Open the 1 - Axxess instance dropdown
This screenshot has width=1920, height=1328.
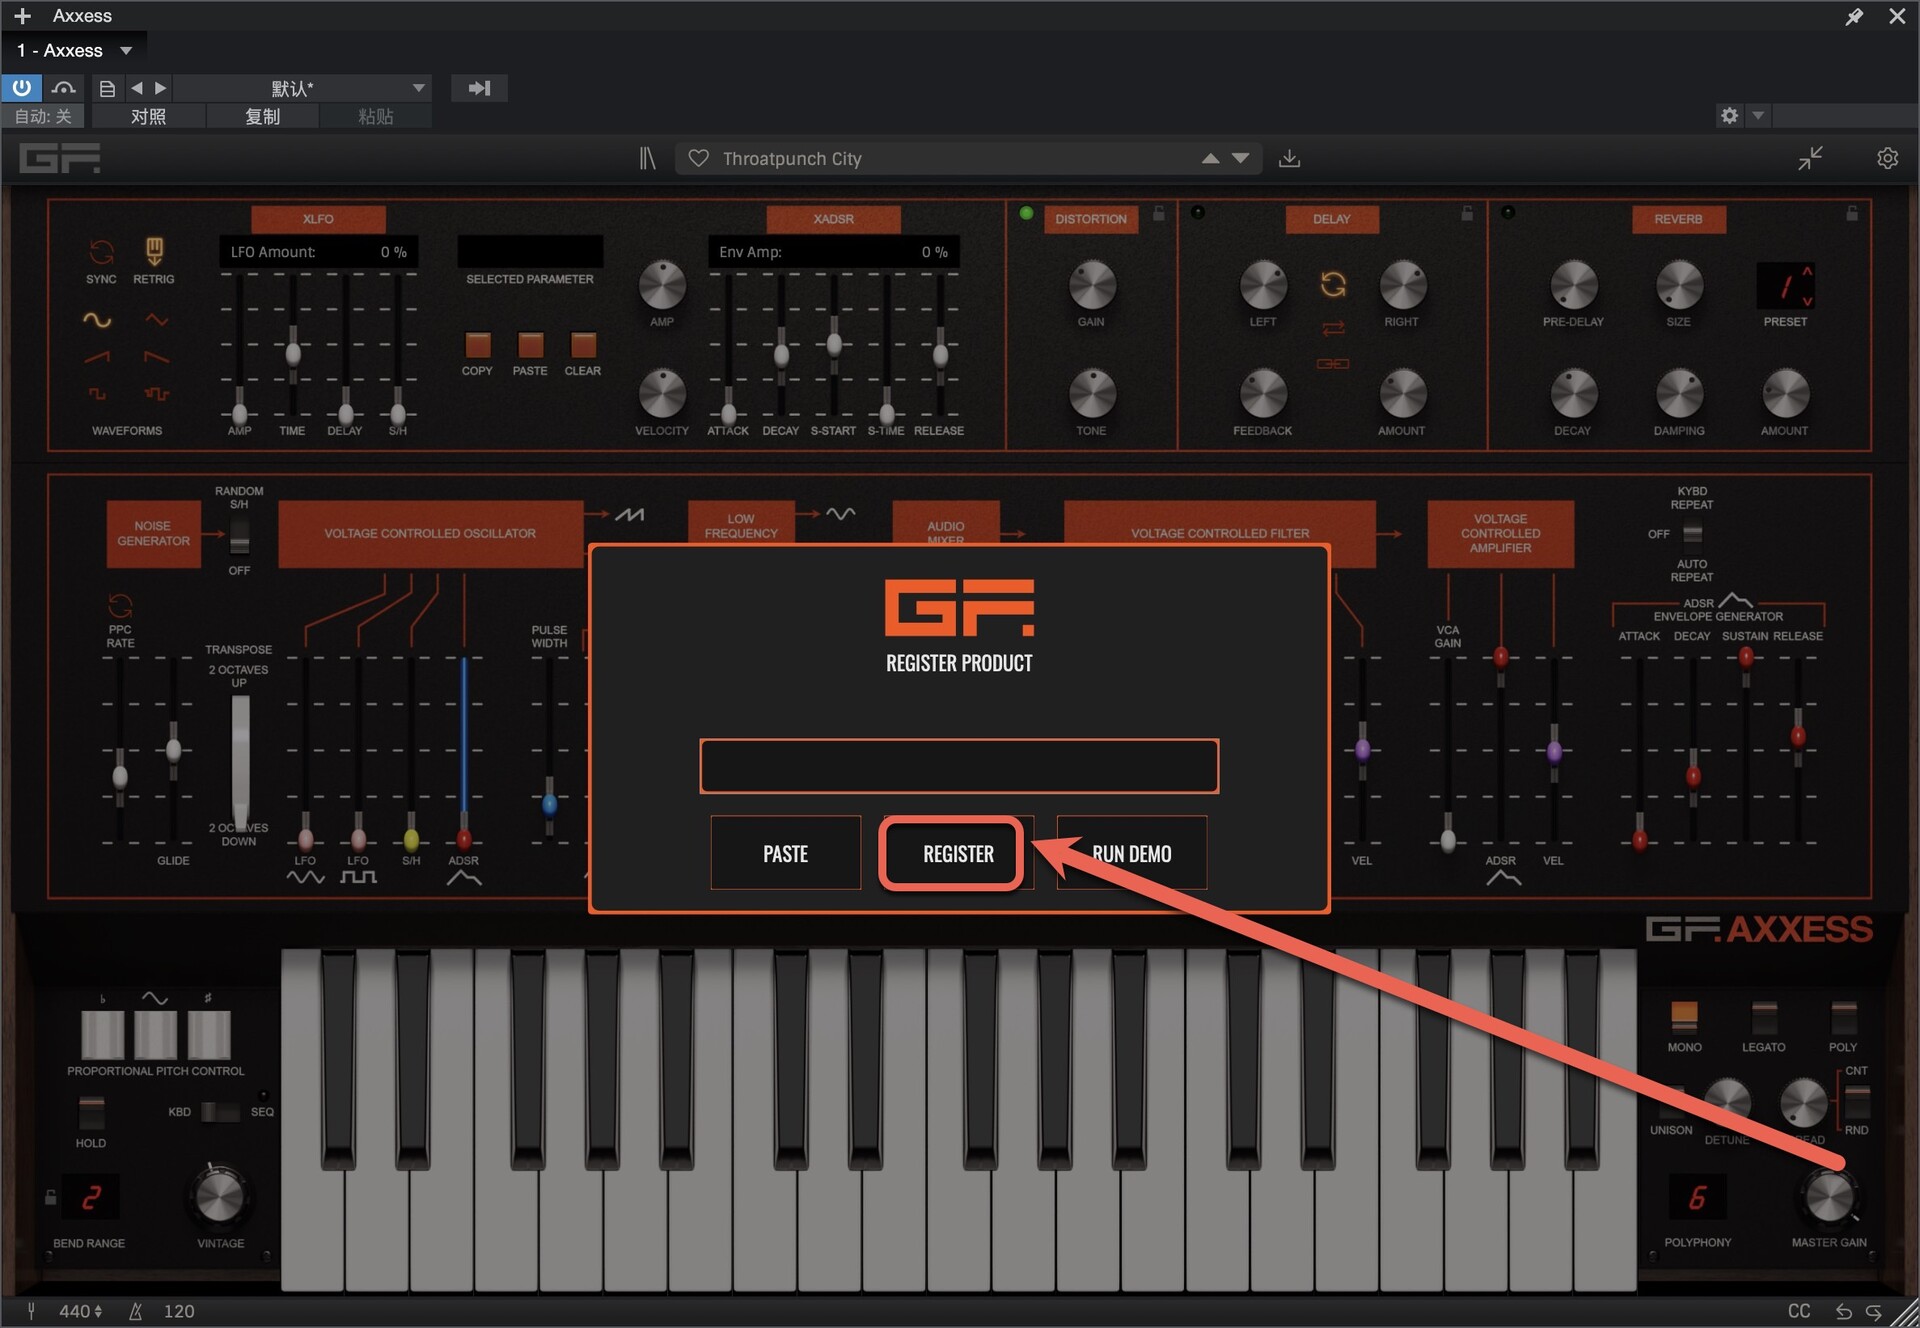coord(75,50)
